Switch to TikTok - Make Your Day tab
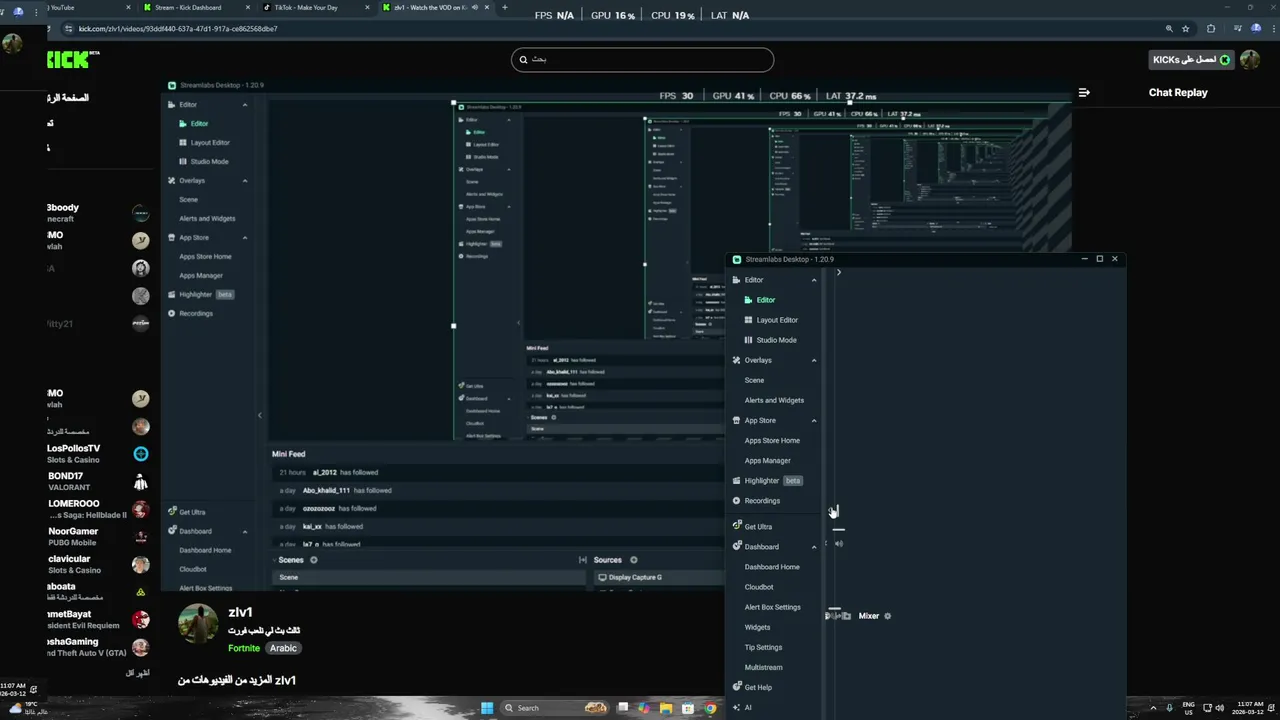Viewport: 1280px width, 720px height. pyautogui.click(x=315, y=7)
